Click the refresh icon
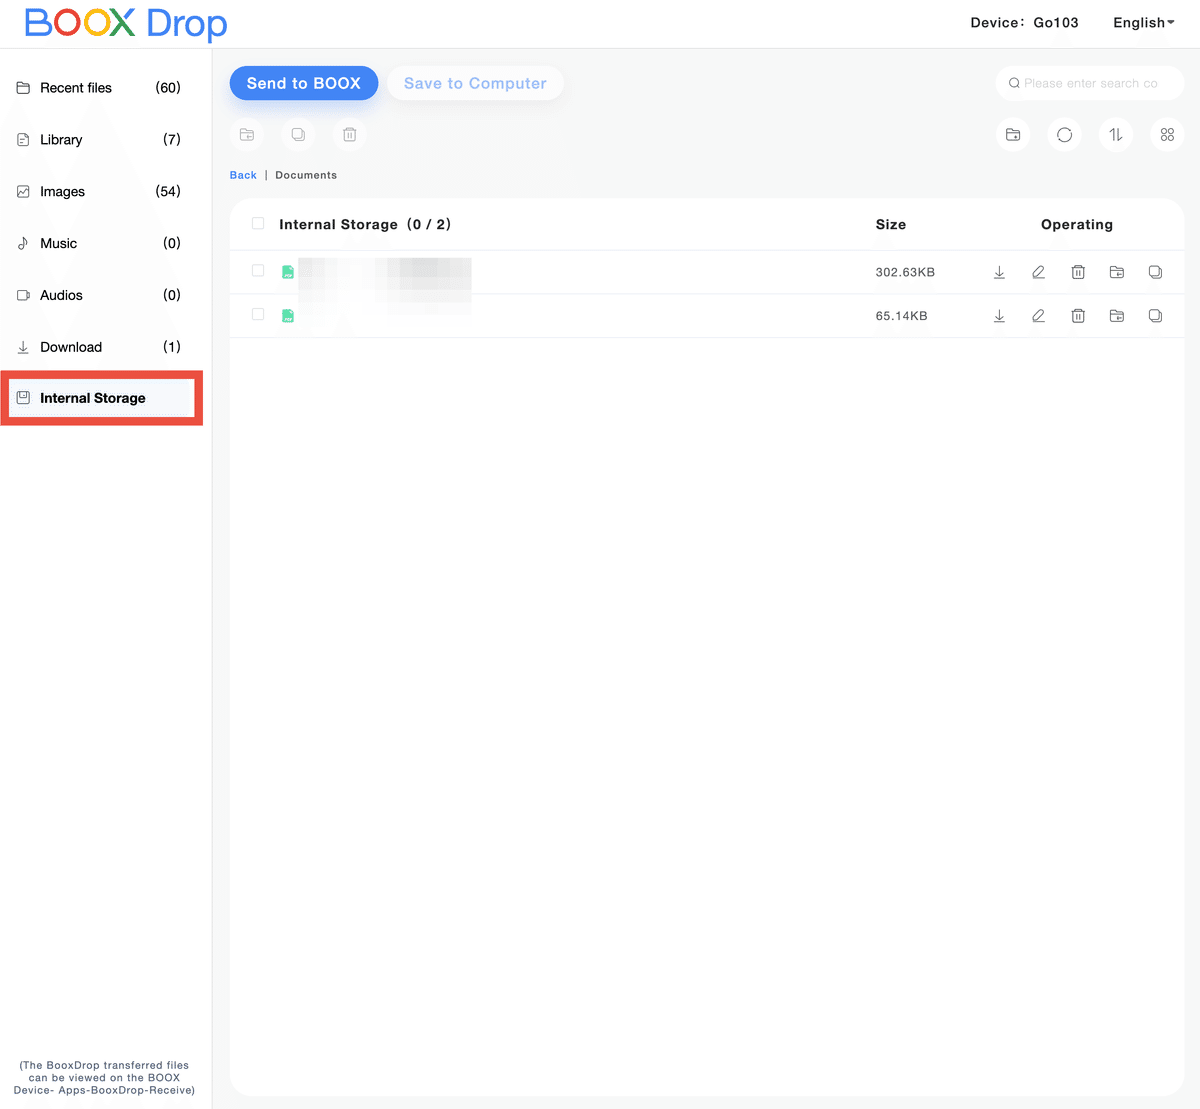This screenshot has height=1109, width=1200. coord(1064,134)
